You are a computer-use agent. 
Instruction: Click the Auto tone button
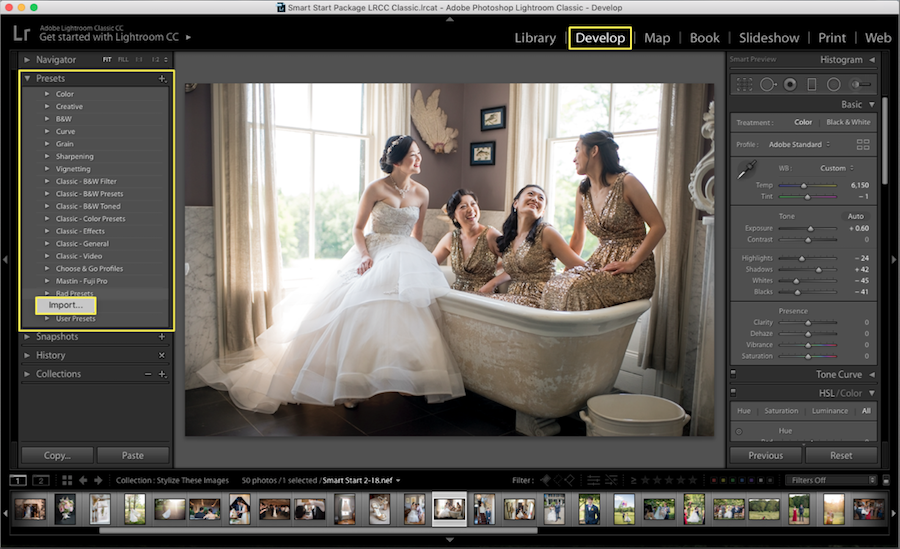(x=855, y=216)
